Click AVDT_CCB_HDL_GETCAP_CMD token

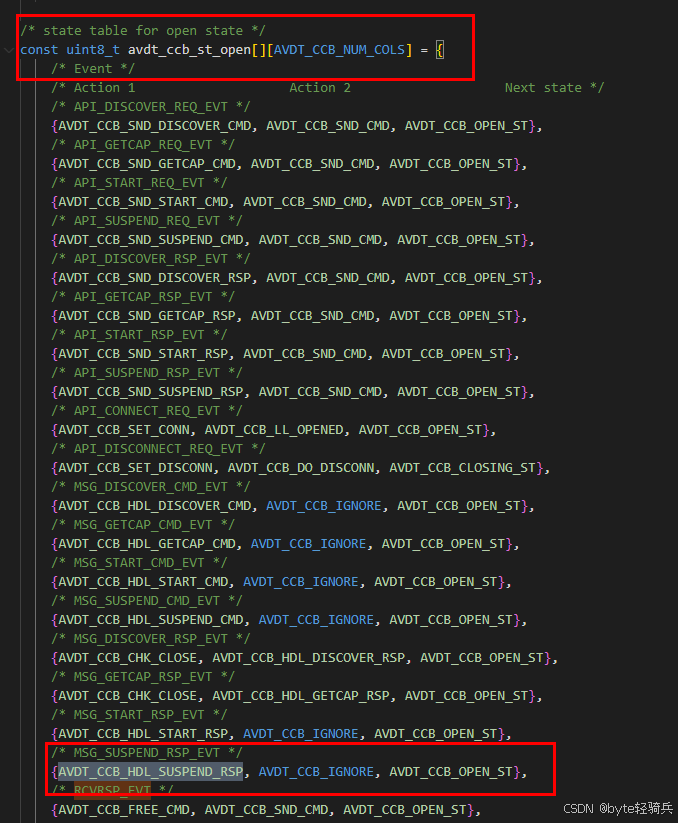pos(147,544)
